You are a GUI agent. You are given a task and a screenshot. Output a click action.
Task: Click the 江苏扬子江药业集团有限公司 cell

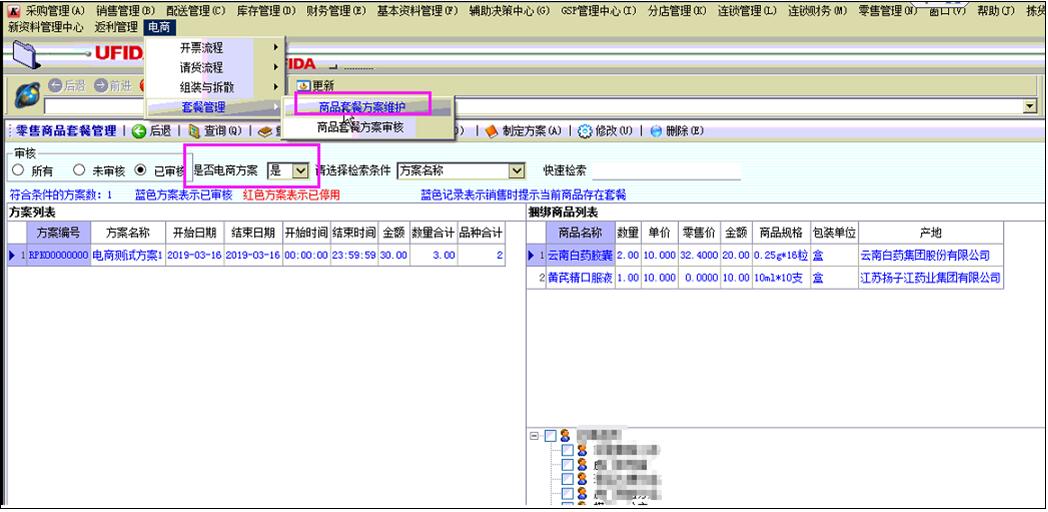tap(931, 277)
